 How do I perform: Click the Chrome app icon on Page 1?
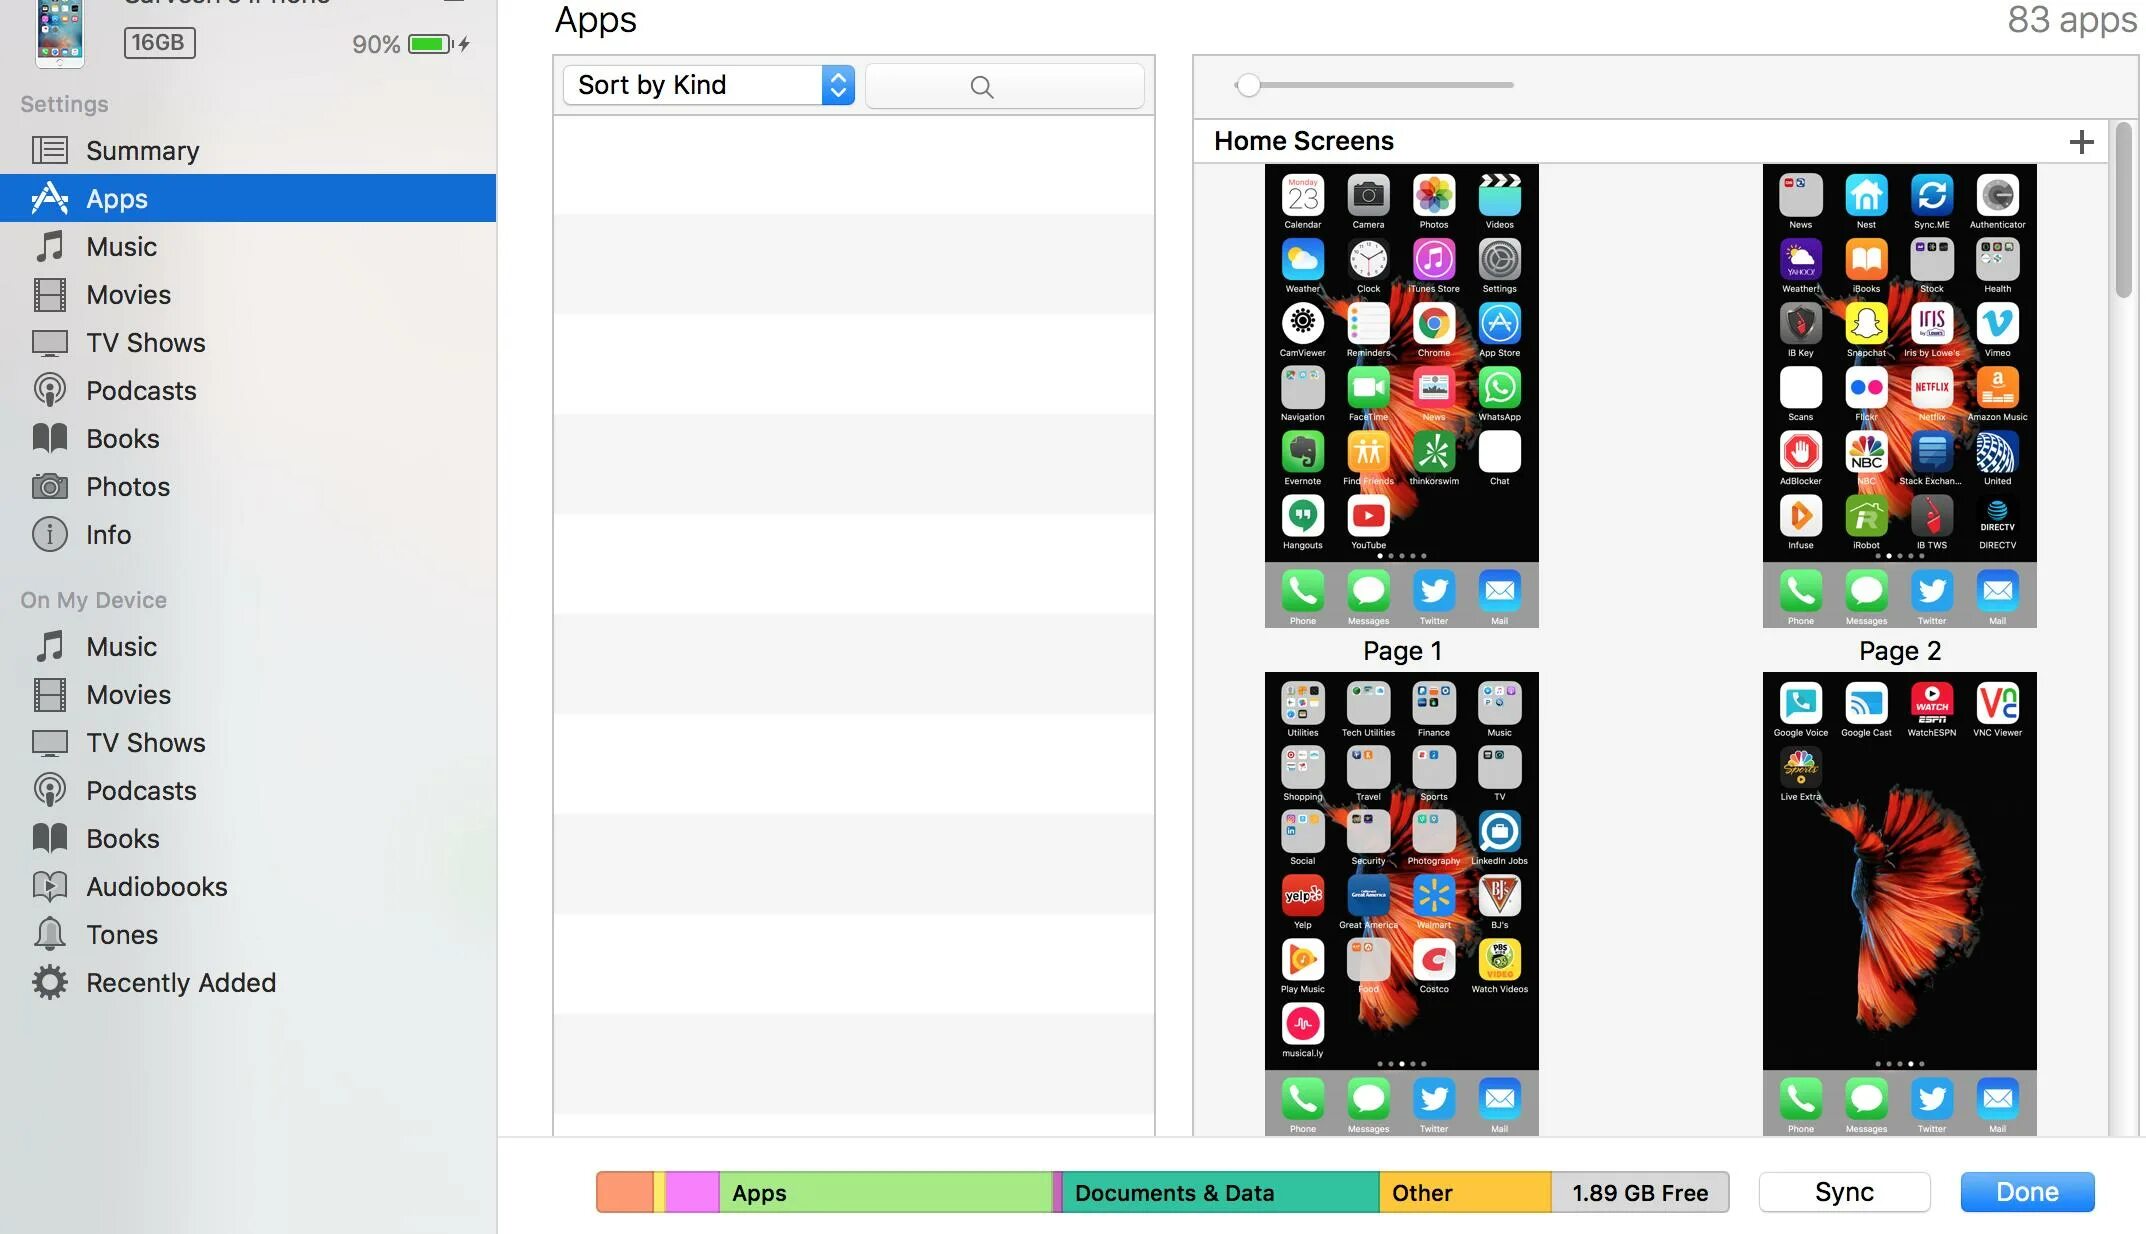pos(1433,324)
